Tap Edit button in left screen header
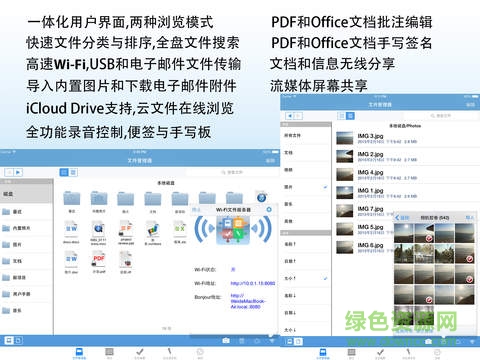Screen dimensions: 480x360 pos(270,161)
